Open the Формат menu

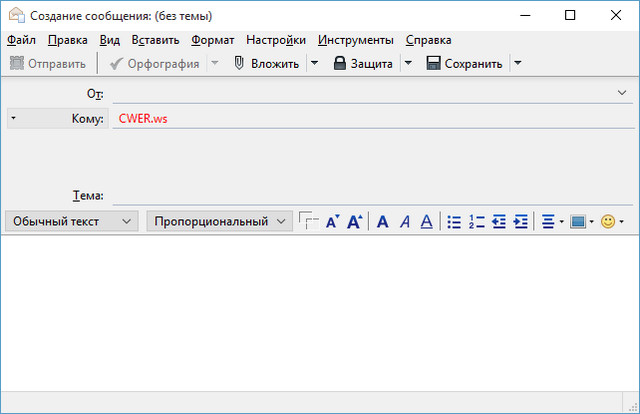(213, 40)
